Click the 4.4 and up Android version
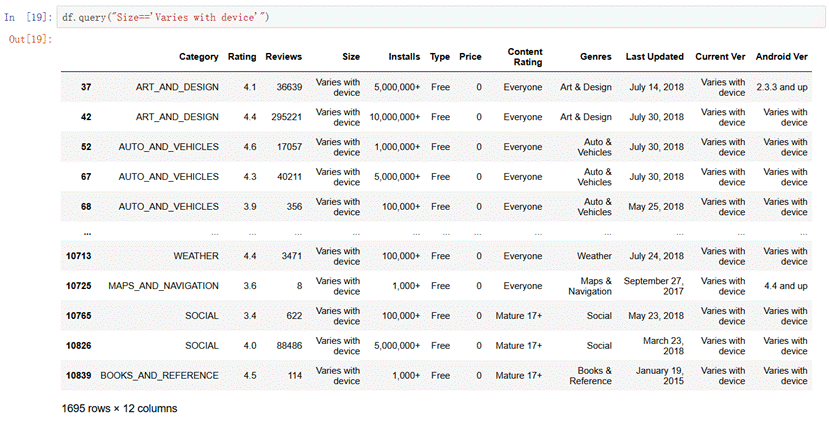The height and width of the screenshot is (425, 829). click(x=786, y=286)
